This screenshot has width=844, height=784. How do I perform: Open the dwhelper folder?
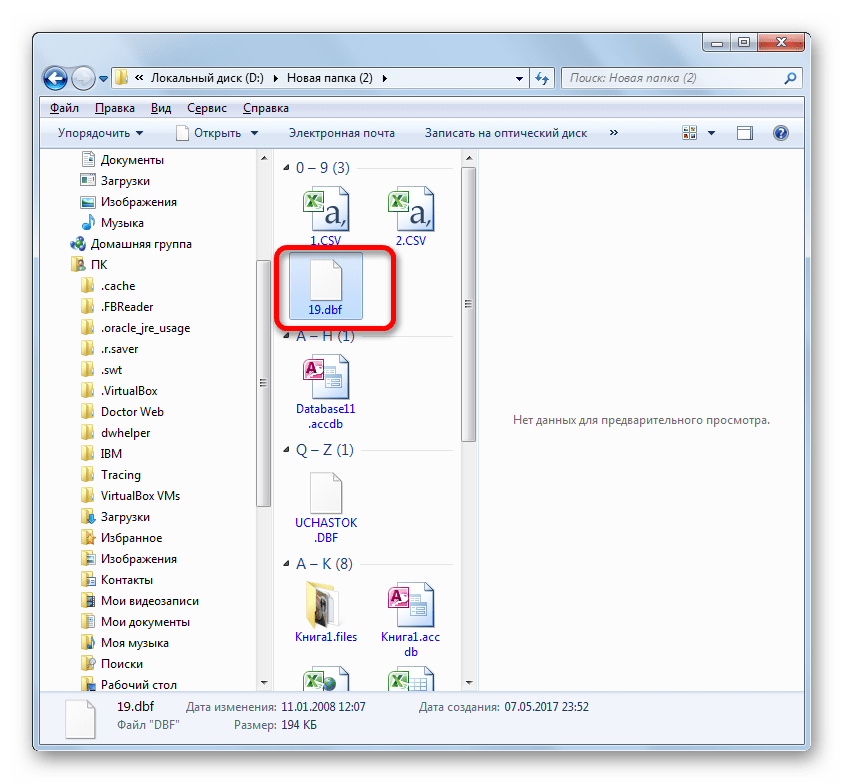pos(116,433)
